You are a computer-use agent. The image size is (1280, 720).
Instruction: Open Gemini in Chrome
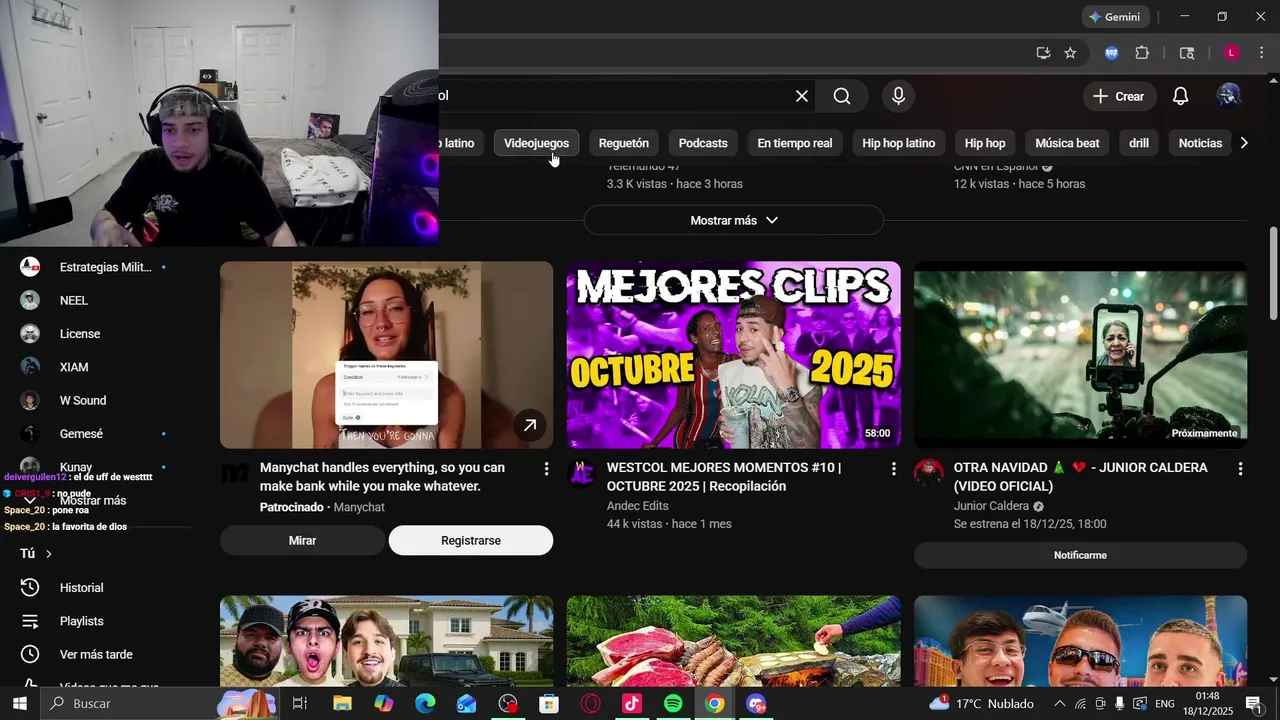1115,17
